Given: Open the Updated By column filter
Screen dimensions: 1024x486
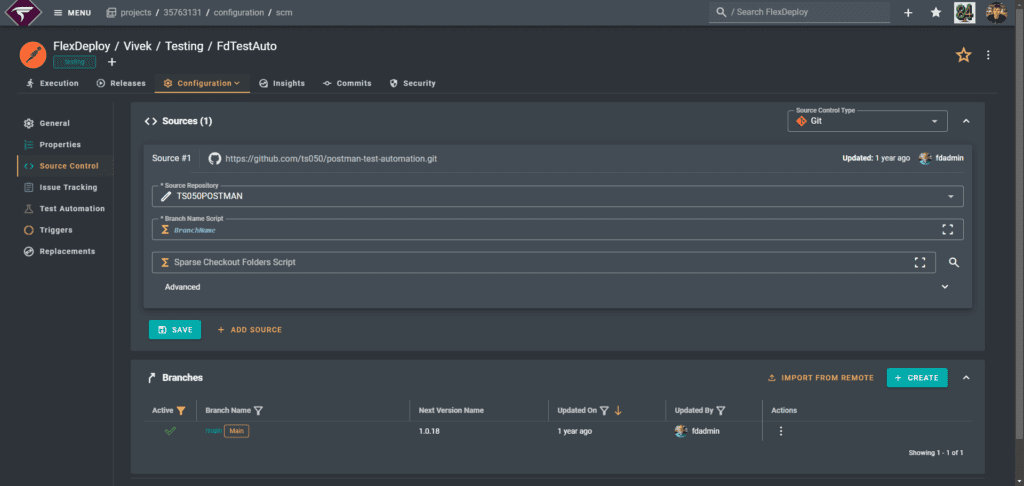Looking at the screenshot, I should [x=720, y=411].
